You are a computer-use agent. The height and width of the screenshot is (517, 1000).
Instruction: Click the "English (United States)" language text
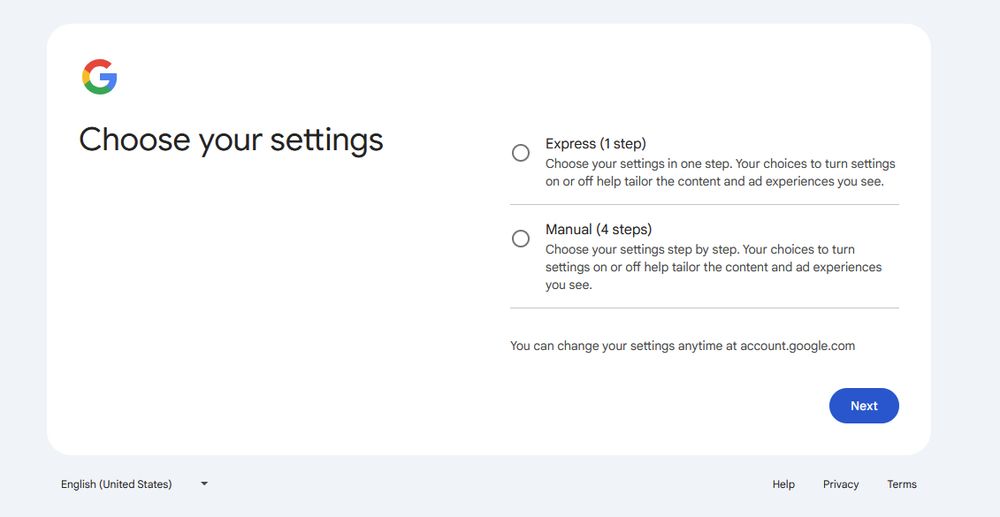coord(116,484)
